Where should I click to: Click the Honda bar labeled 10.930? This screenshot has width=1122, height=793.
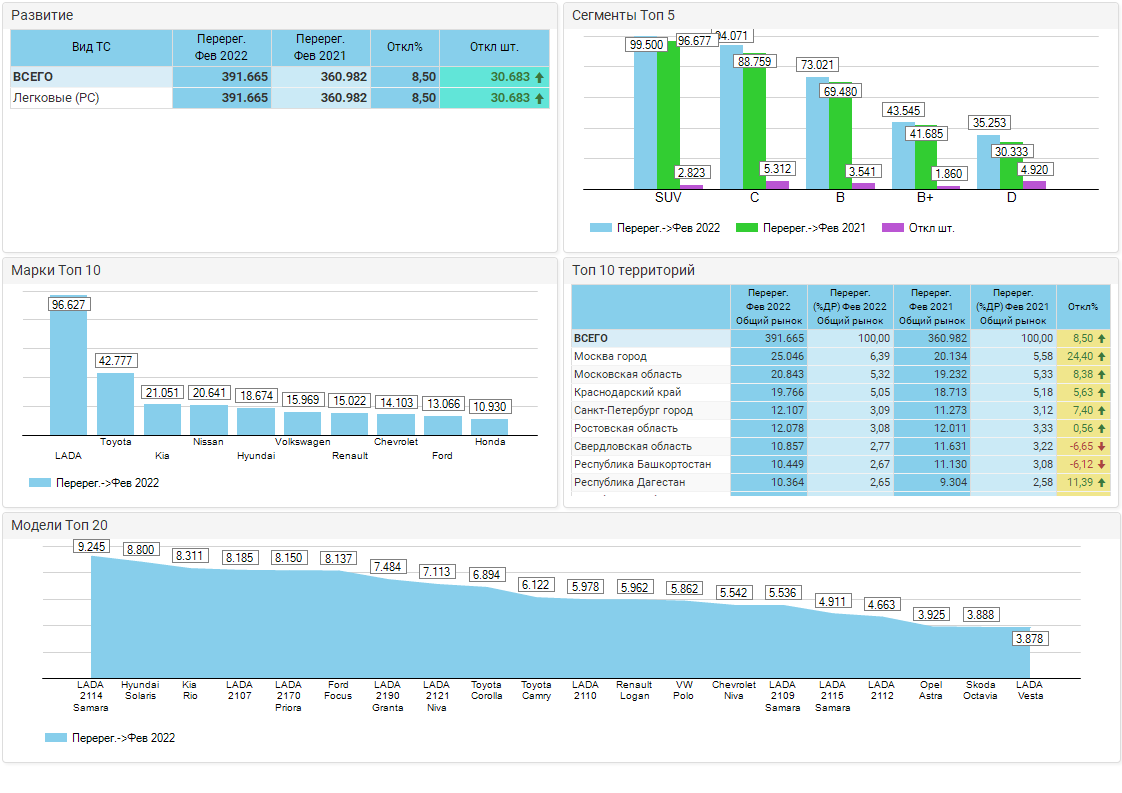click(x=489, y=427)
